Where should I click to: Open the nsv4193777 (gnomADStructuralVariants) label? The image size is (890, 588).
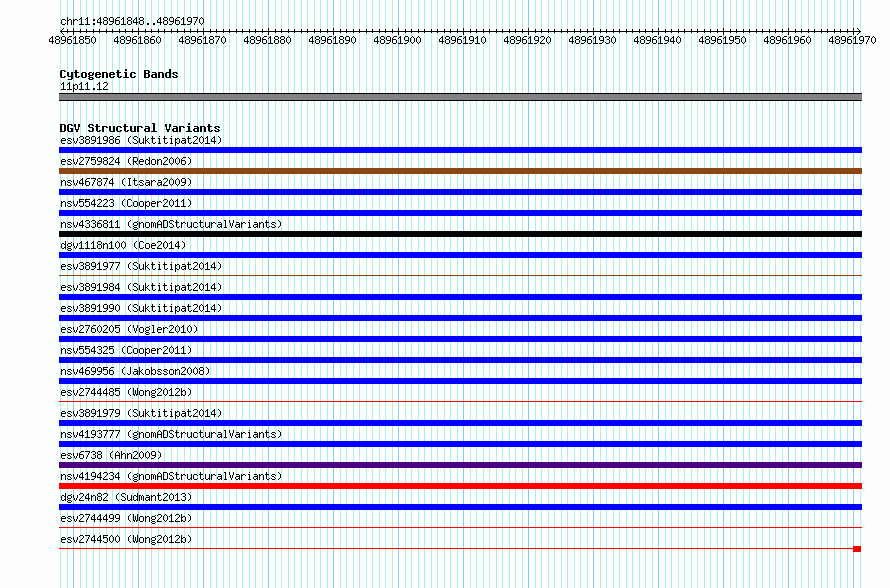pyautogui.click(x=171, y=434)
